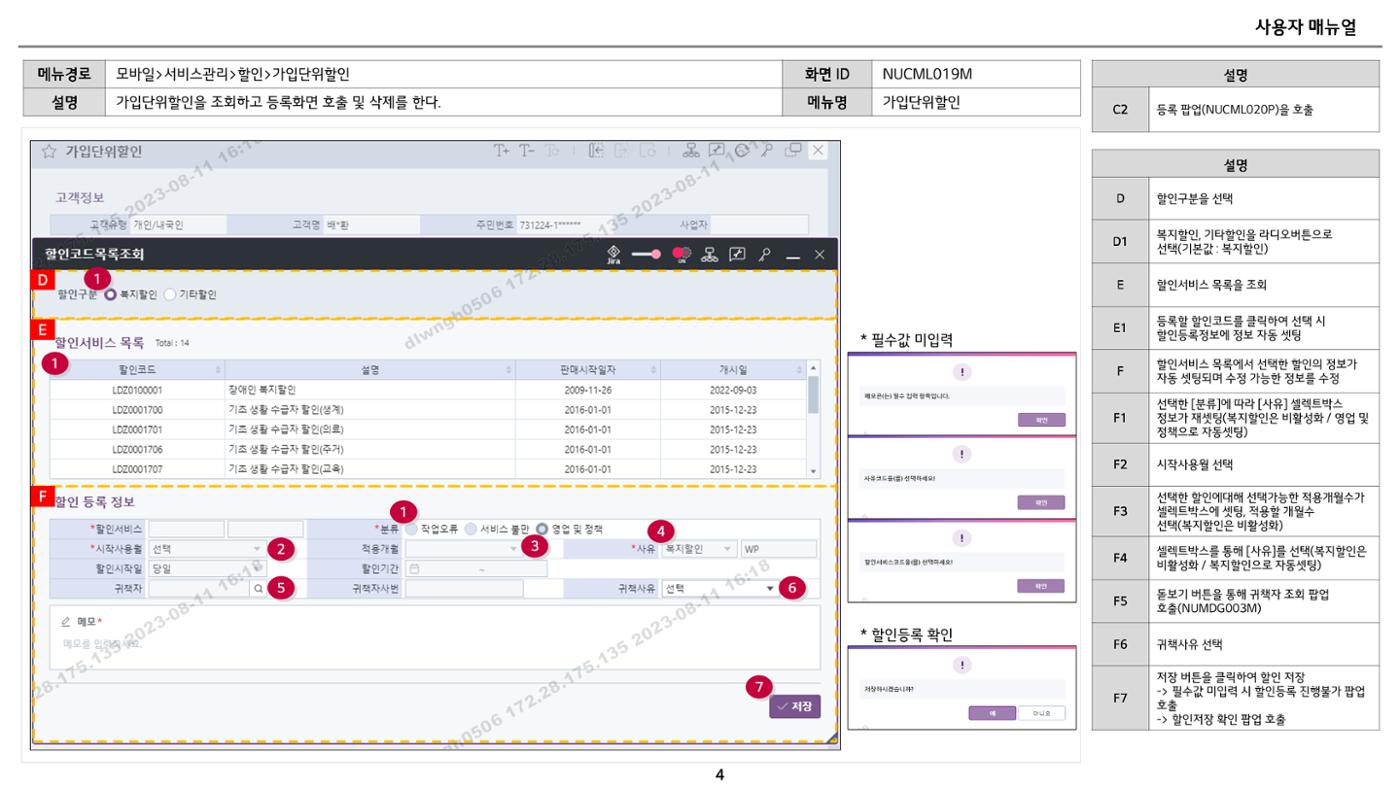The height and width of the screenshot is (788, 1400).
Task: Click the calendar icon in 할인기간 field
Action: pos(415,569)
